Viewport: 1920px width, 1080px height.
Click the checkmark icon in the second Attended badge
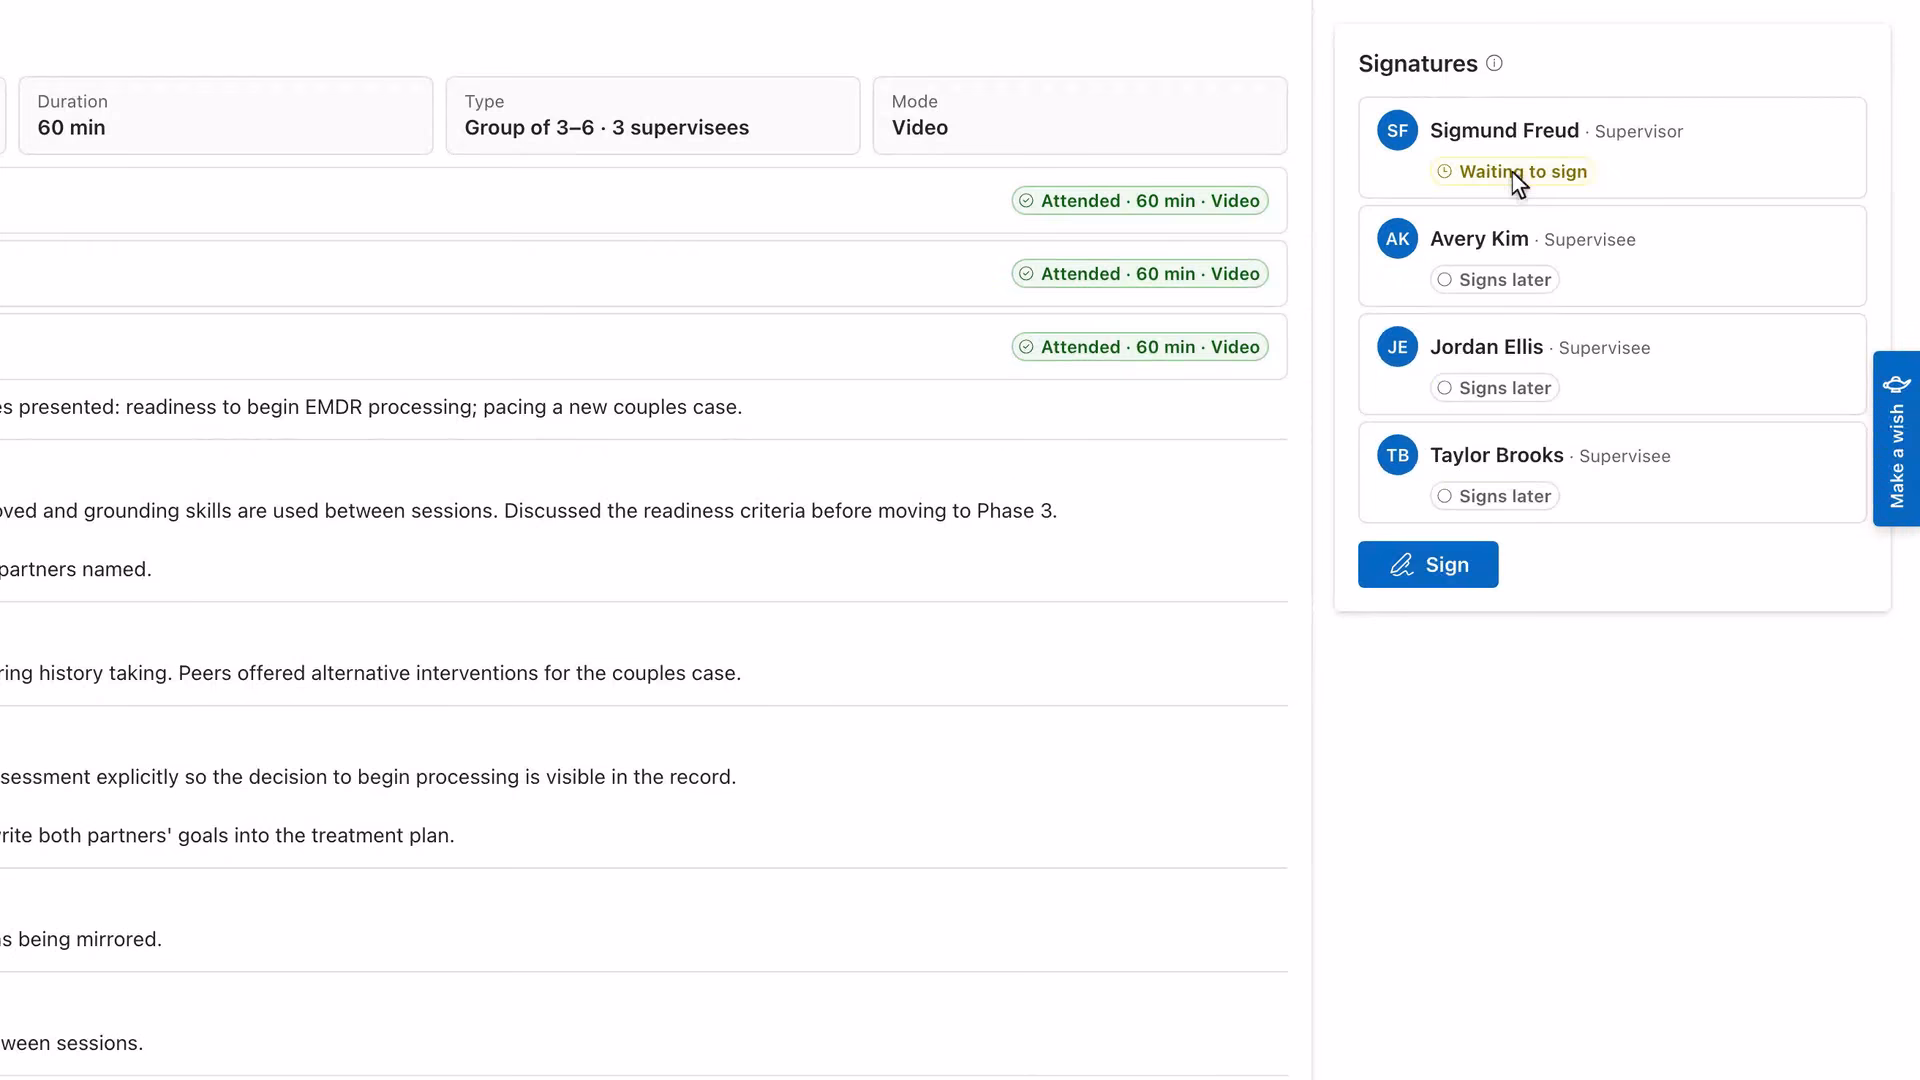pyautogui.click(x=1026, y=274)
